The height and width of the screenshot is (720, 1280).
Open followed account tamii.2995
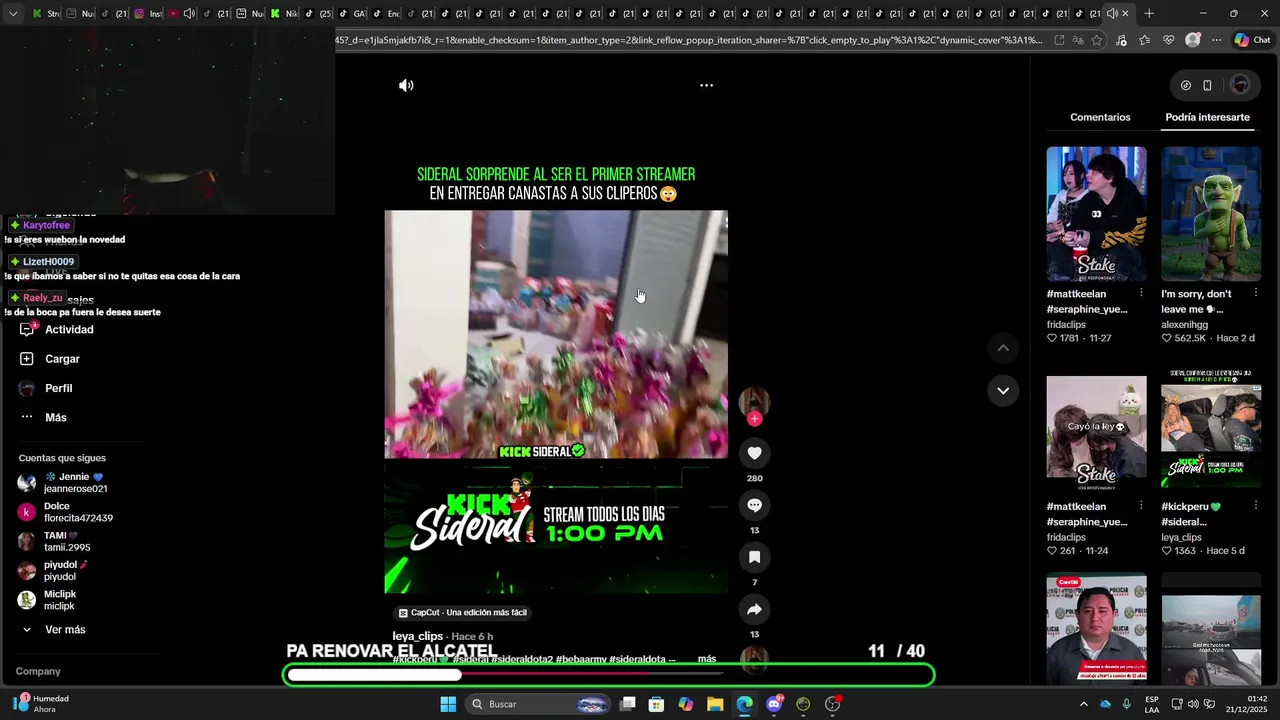tap(66, 541)
